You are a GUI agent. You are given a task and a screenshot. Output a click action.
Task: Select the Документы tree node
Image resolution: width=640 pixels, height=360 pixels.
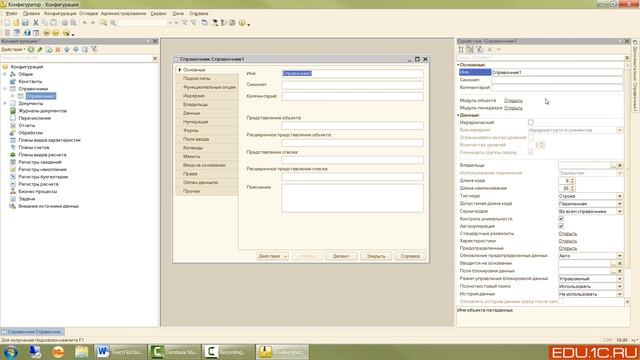[31, 104]
